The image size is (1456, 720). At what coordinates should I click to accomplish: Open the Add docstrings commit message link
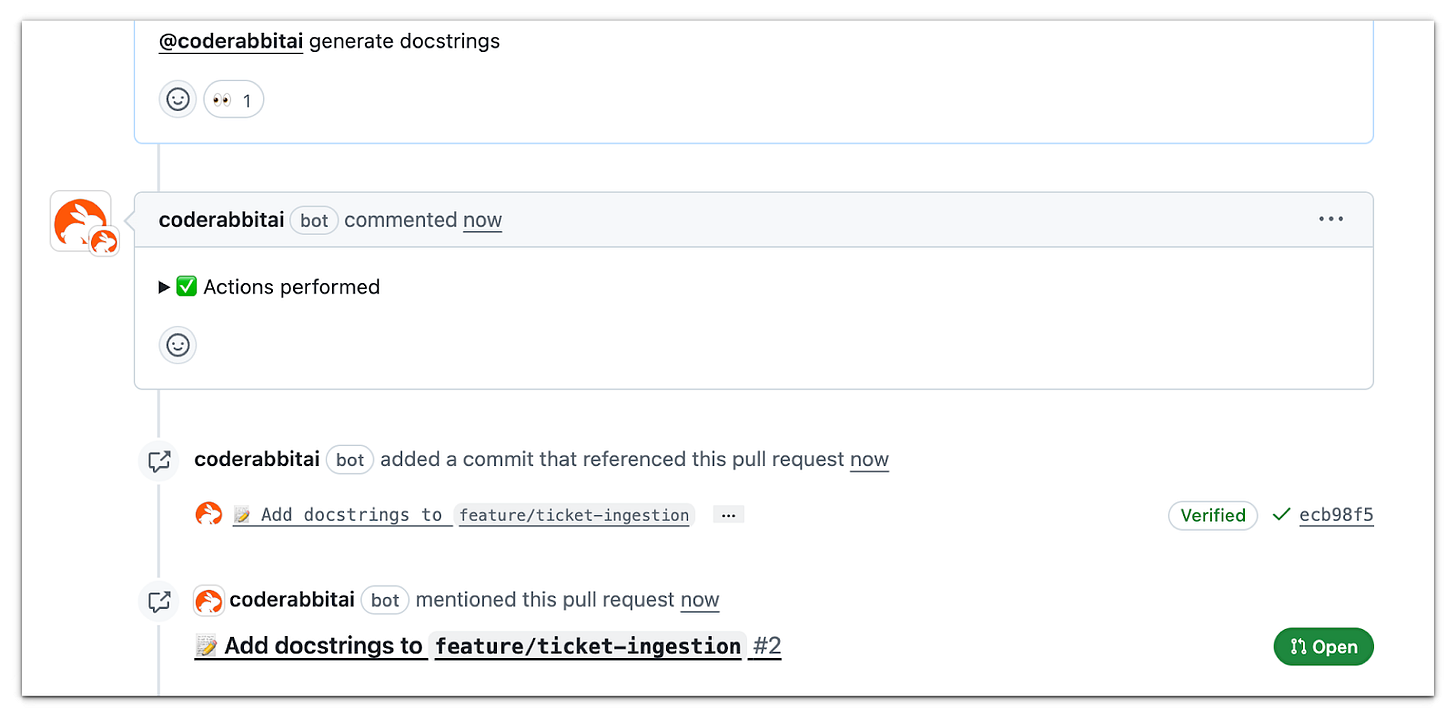[461, 515]
